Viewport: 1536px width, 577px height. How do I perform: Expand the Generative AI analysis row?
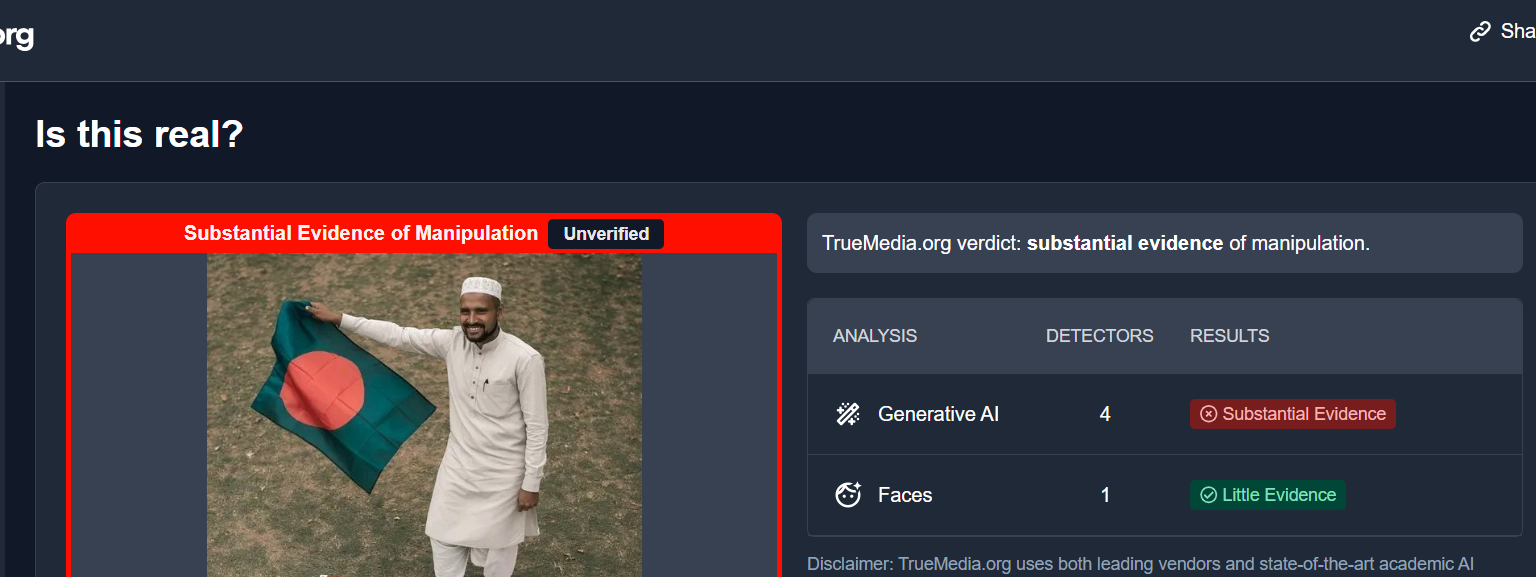(x=1165, y=414)
